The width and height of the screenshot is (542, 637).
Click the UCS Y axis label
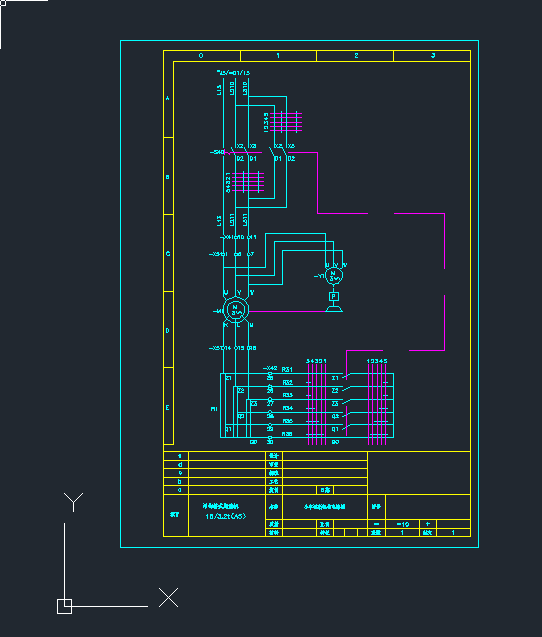click(73, 502)
